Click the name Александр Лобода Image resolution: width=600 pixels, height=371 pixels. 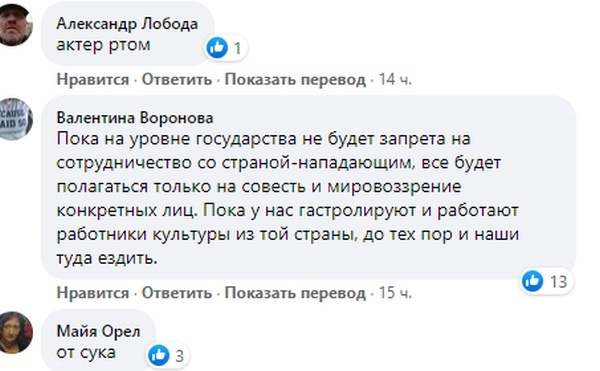click(127, 24)
